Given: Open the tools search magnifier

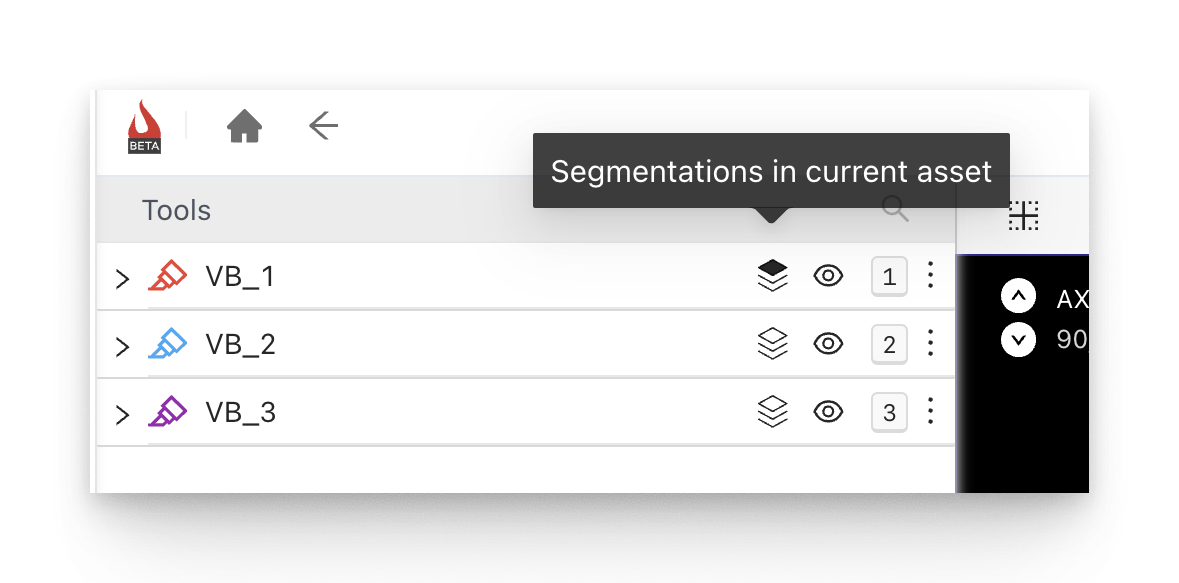Looking at the screenshot, I should pos(895,209).
